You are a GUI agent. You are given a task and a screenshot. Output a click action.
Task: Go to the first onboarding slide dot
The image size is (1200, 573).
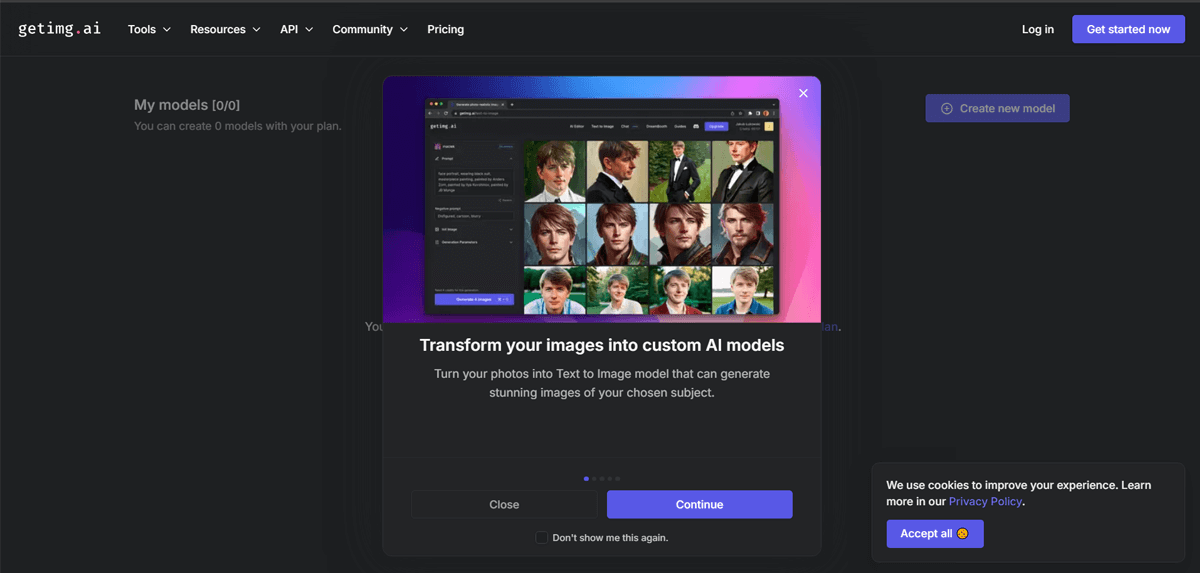click(586, 479)
